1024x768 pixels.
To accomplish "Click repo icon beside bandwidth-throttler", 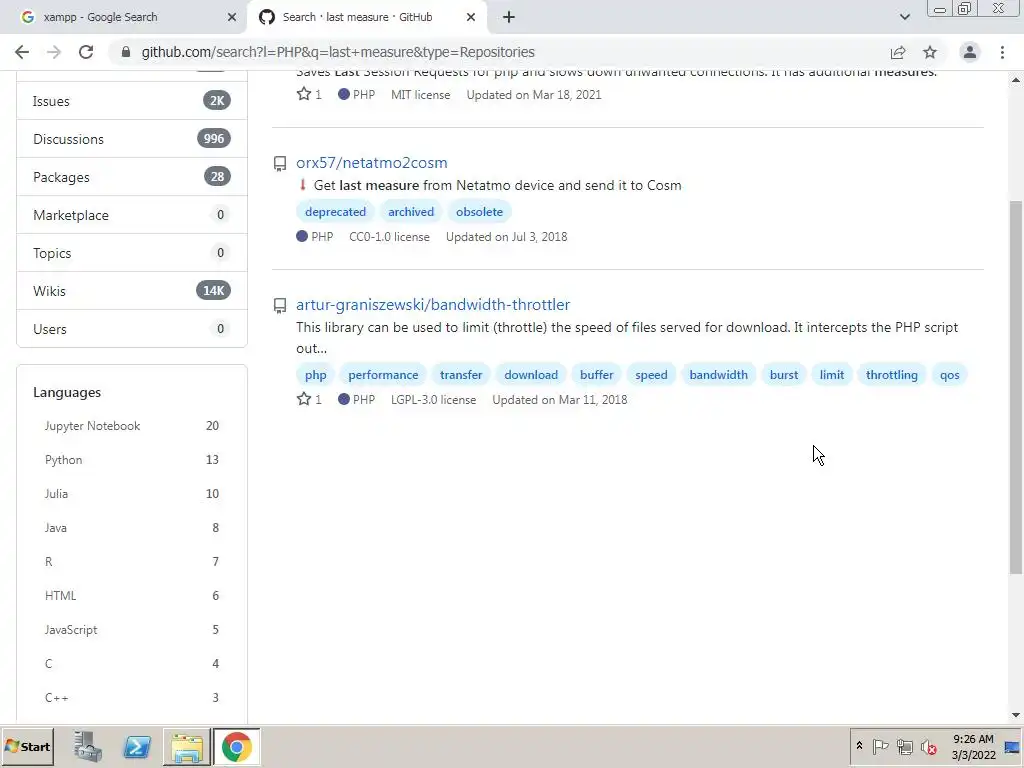I will (280, 305).
